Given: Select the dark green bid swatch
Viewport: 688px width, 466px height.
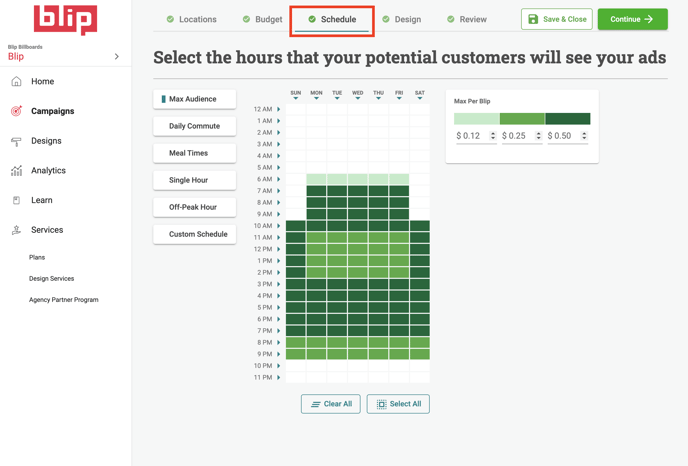Looking at the screenshot, I should point(568,118).
